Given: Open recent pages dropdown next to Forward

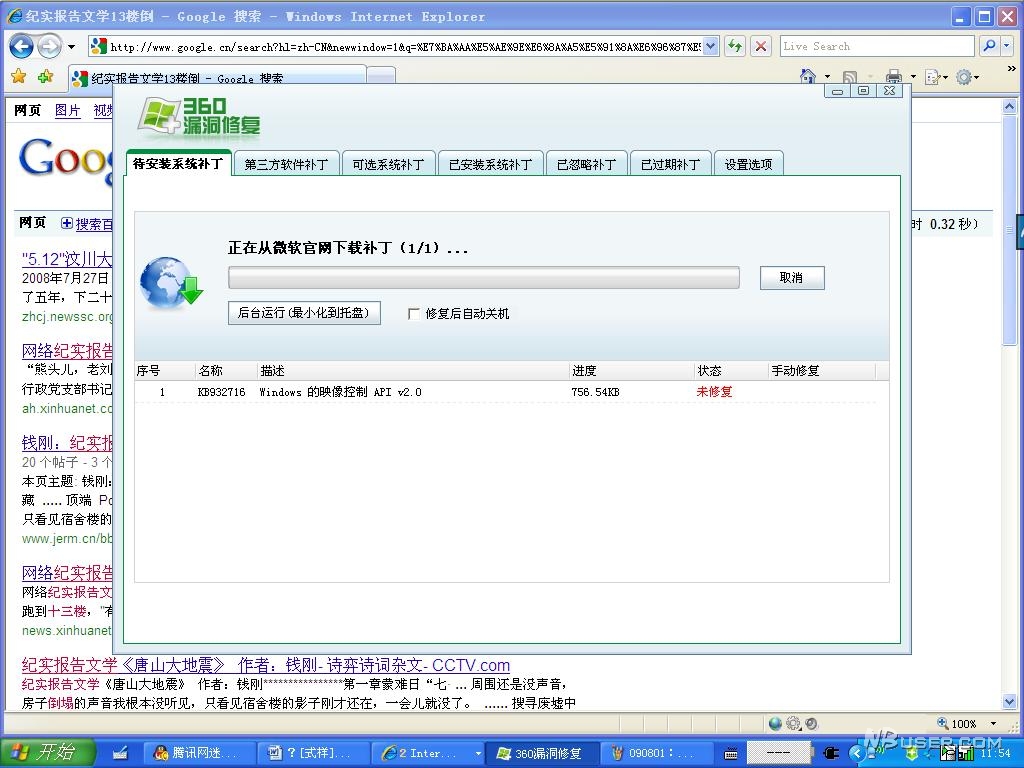Looking at the screenshot, I should point(71,47).
